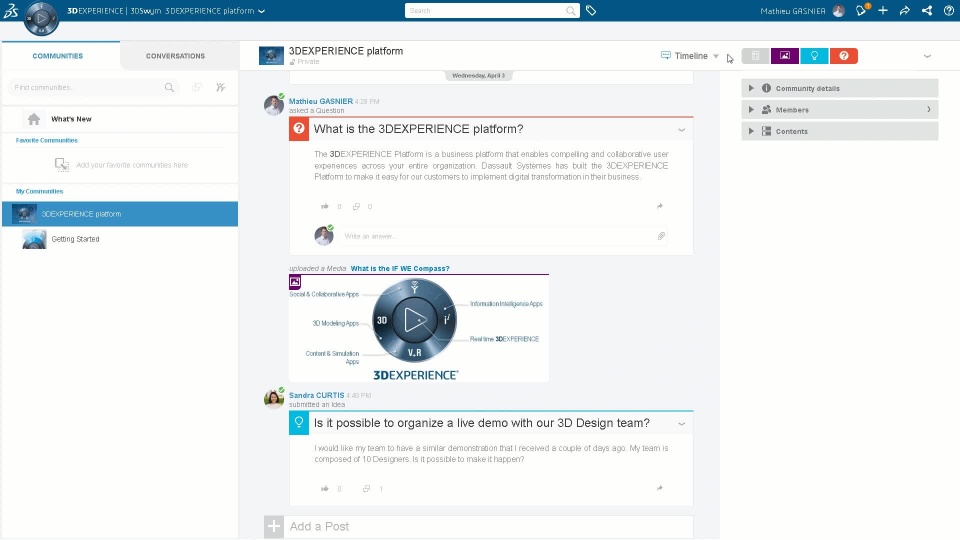This screenshot has height=540, width=960.
Task: Click comments icon under live demo idea
Action: coord(366,489)
